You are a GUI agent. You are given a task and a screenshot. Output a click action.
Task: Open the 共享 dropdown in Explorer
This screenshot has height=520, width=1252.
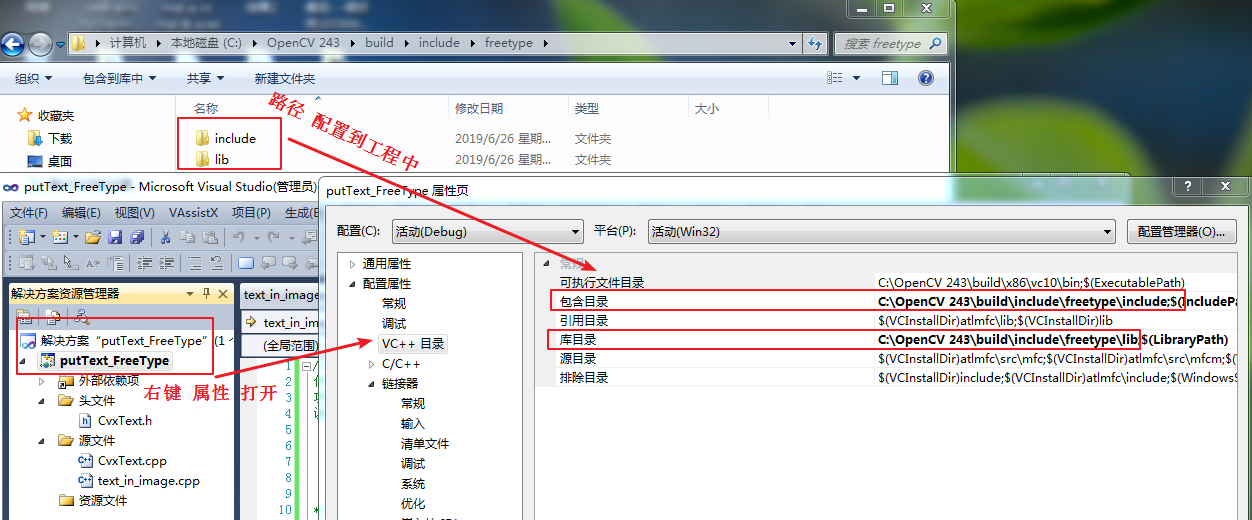(205, 78)
